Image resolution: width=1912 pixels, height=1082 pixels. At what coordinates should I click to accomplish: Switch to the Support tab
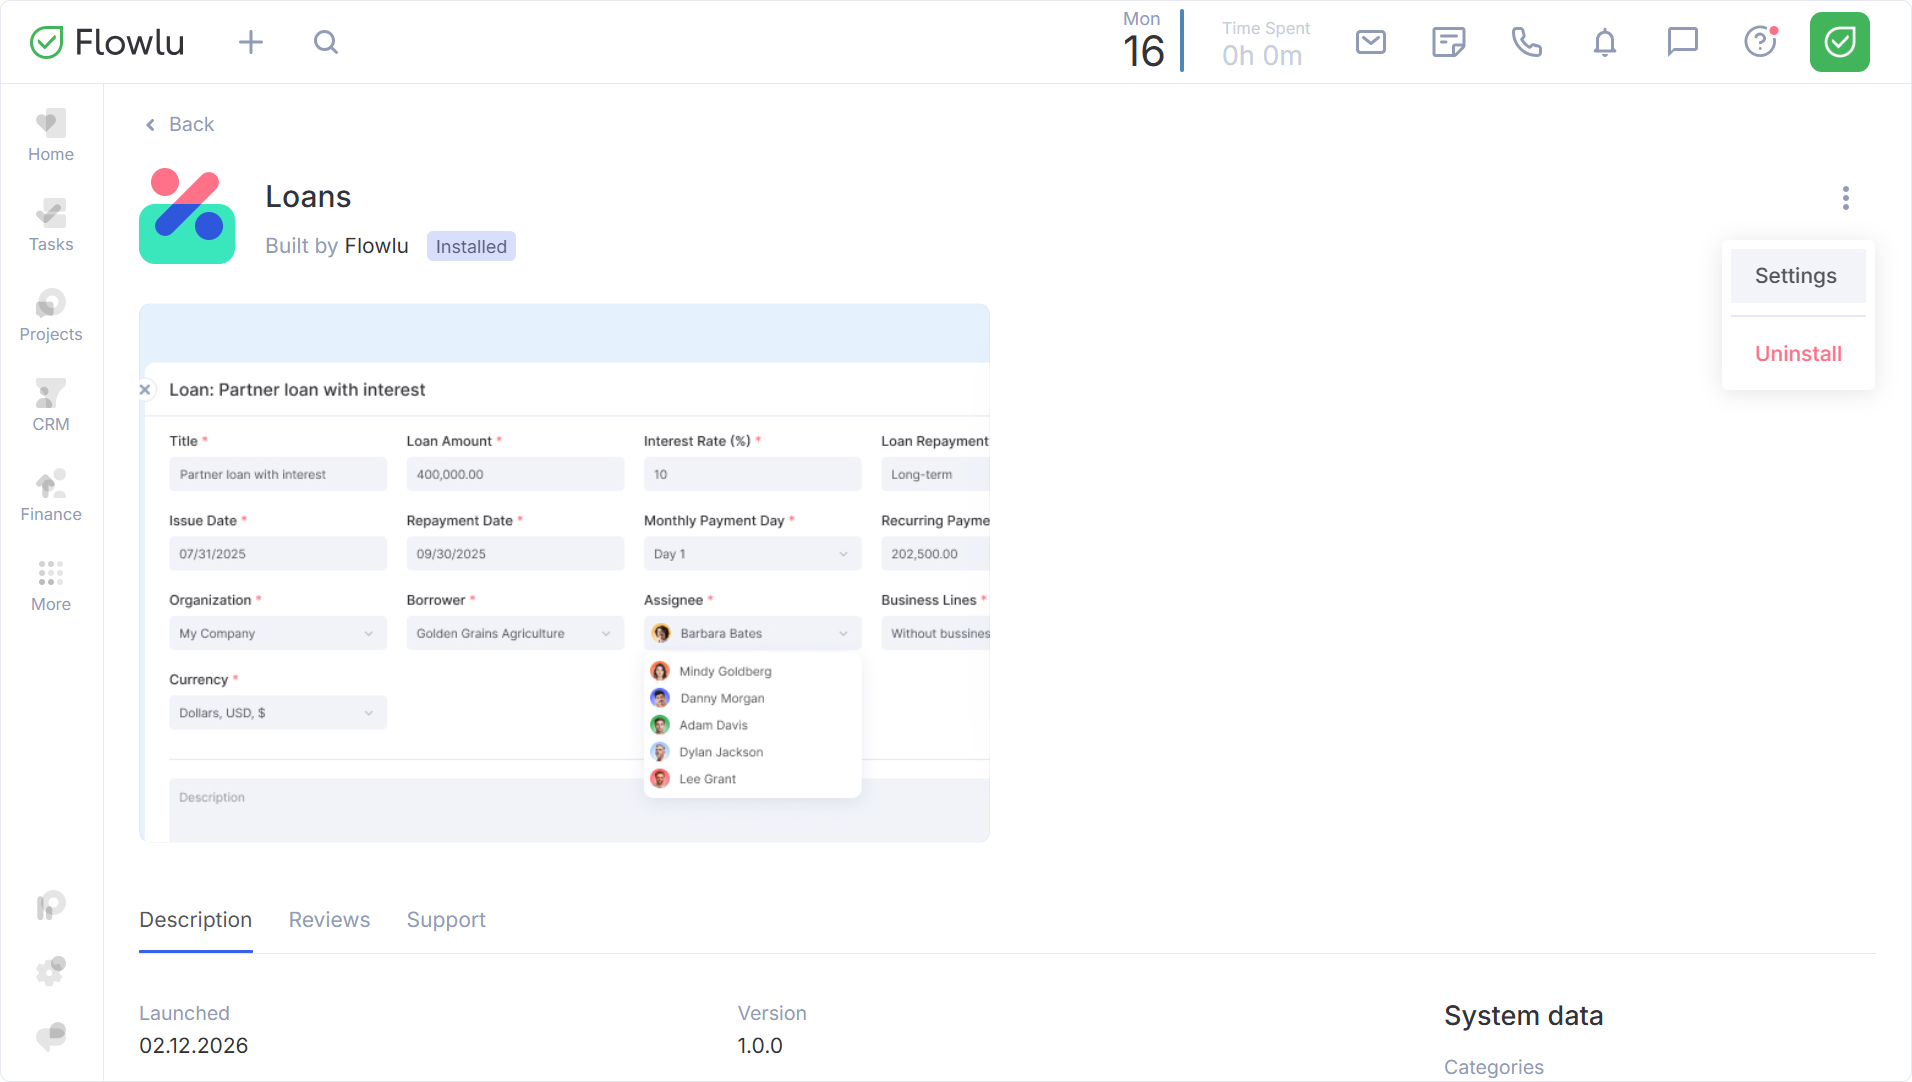click(446, 920)
